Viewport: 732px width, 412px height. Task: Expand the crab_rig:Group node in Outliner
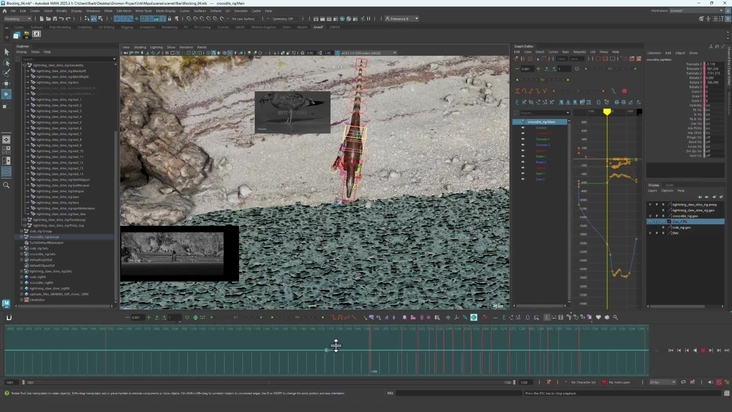pyautogui.click(x=21, y=231)
